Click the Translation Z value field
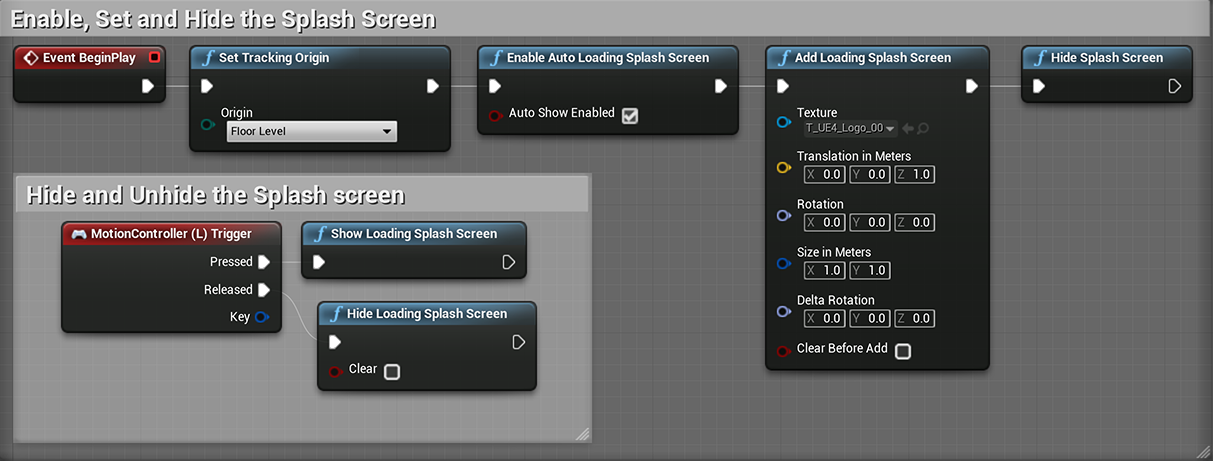 coord(915,174)
